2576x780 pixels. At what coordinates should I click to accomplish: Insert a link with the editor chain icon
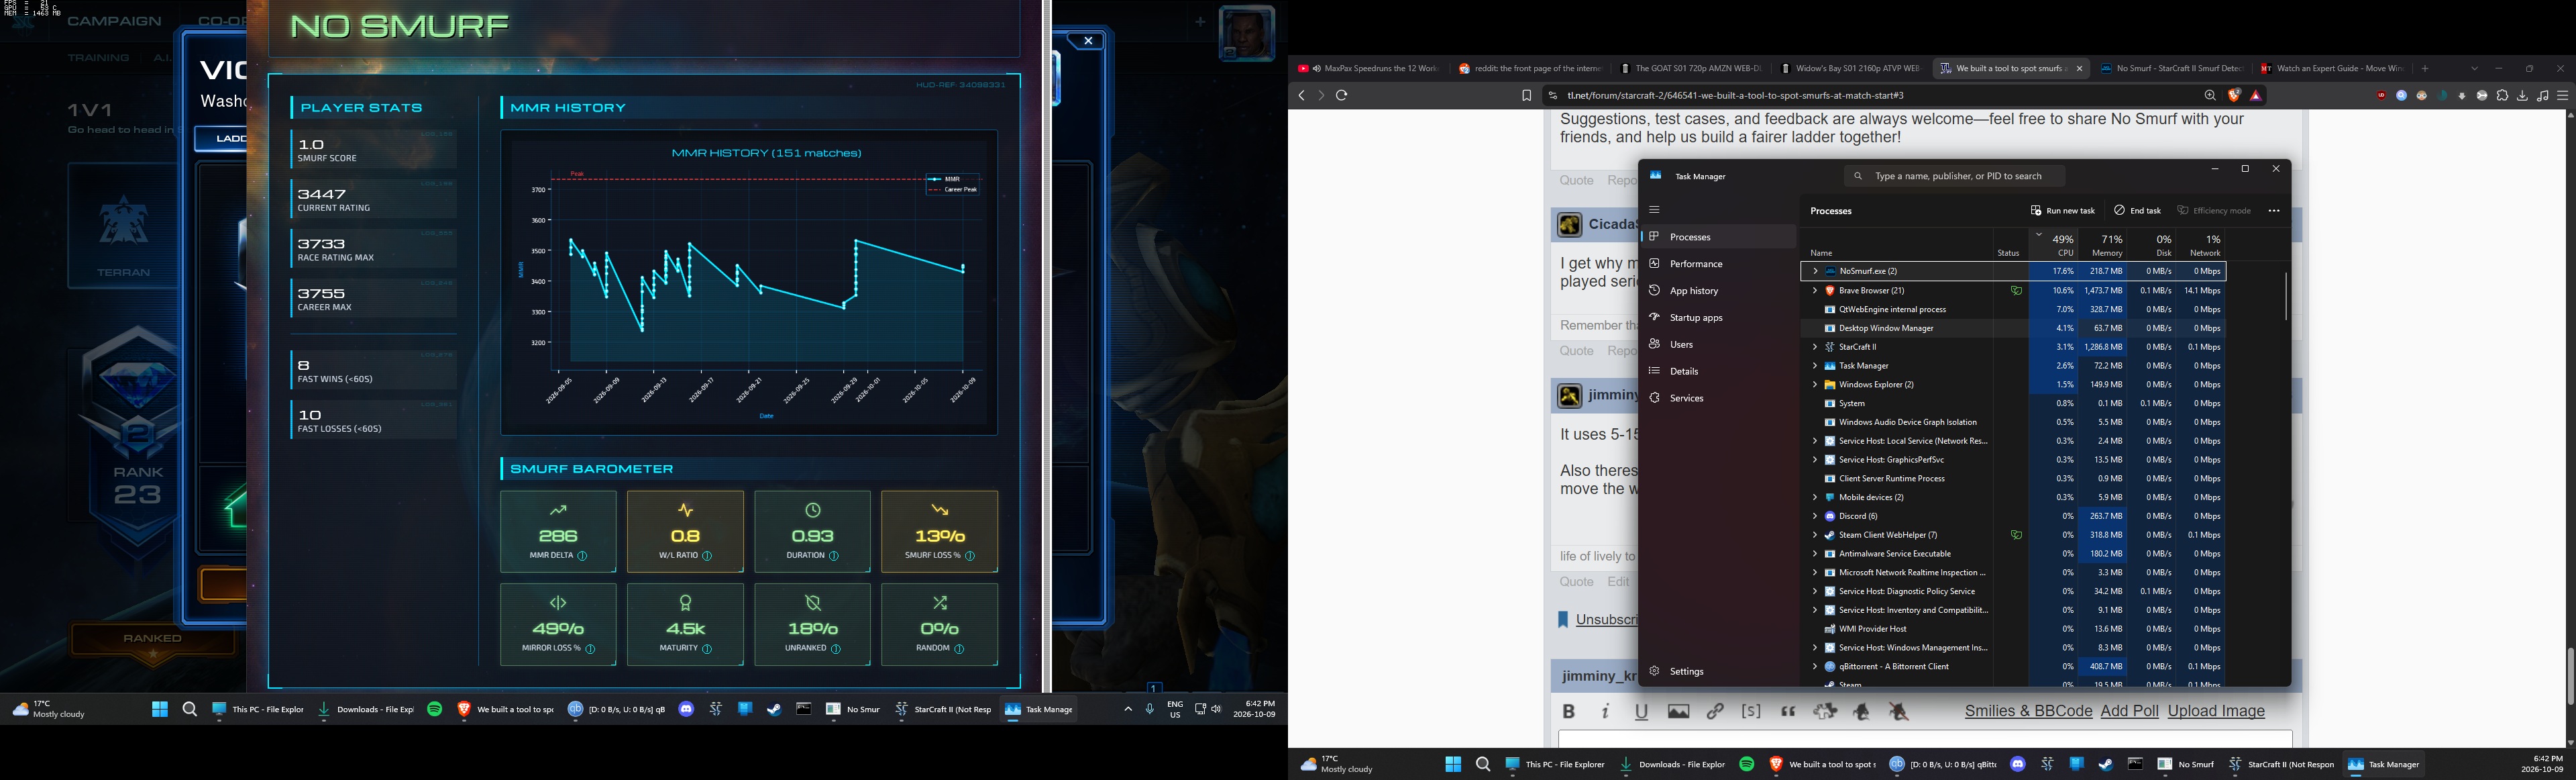[1715, 711]
